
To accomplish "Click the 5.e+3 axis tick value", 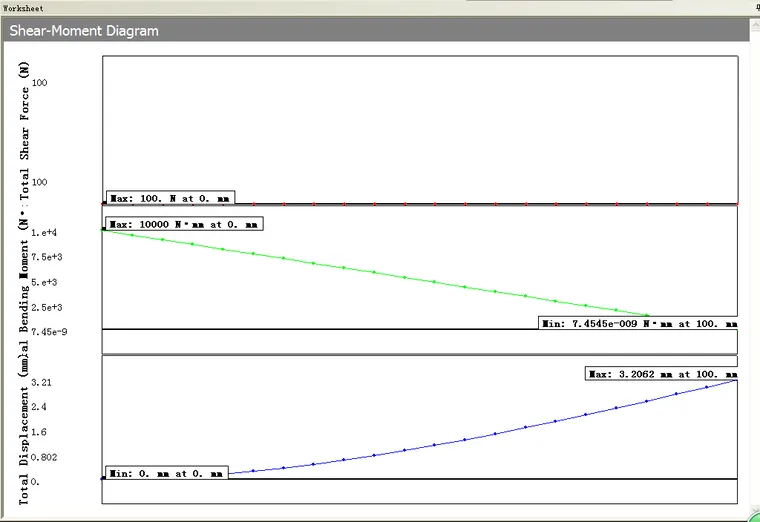I will (x=44, y=282).
